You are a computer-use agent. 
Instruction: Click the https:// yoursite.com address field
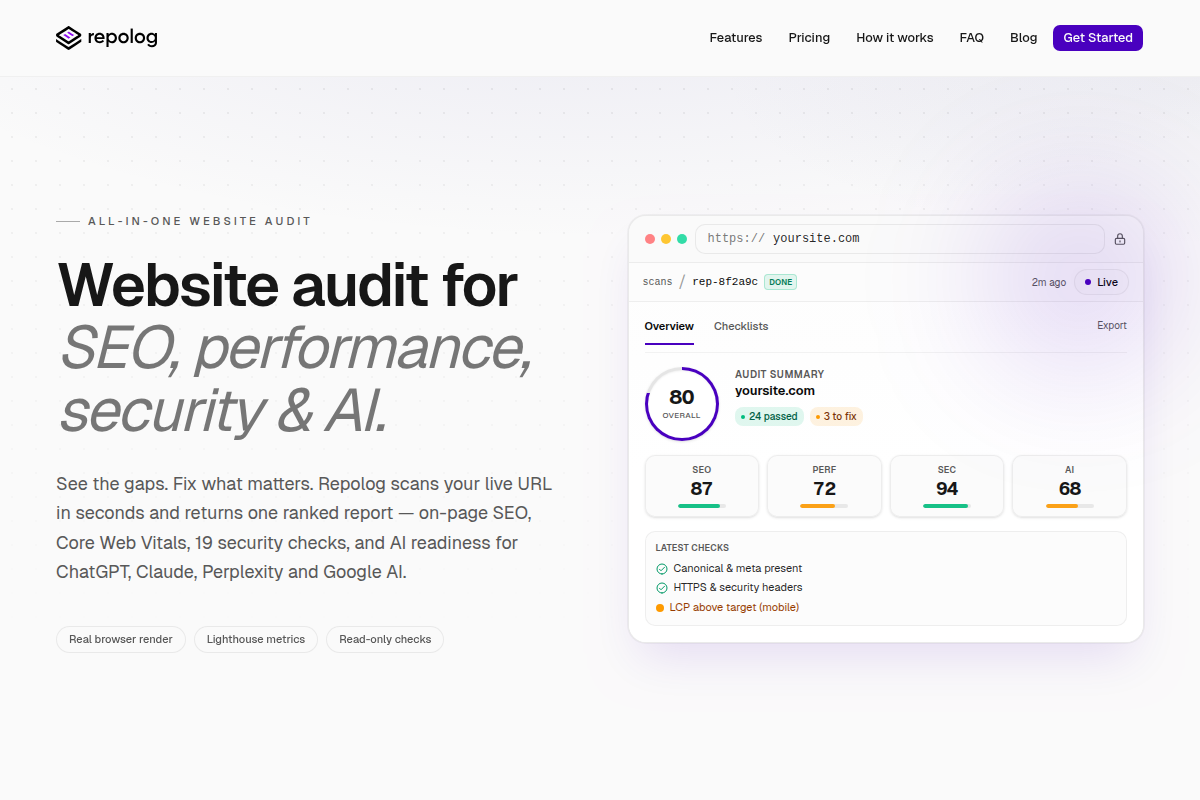[x=900, y=239]
